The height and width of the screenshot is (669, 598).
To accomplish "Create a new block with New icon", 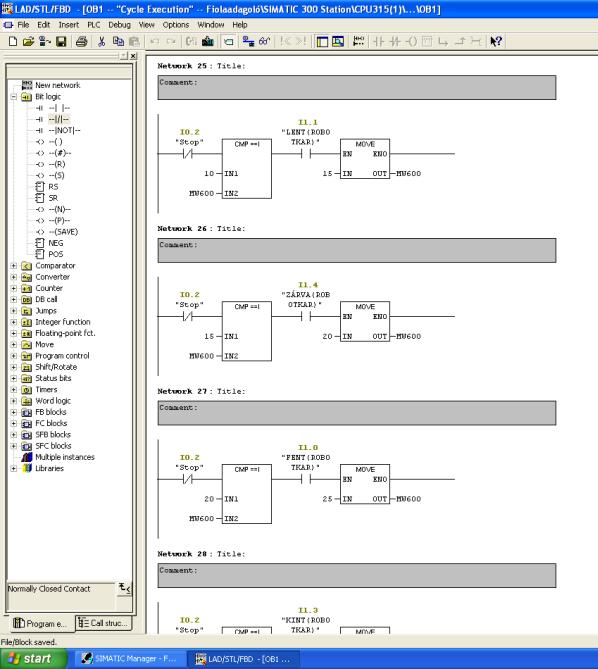I will point(13,41).
